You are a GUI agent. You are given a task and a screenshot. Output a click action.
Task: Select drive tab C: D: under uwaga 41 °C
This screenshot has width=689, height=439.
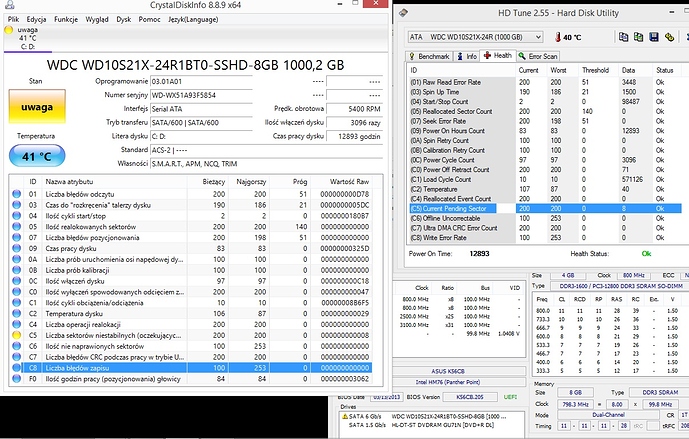click(28, 38)
